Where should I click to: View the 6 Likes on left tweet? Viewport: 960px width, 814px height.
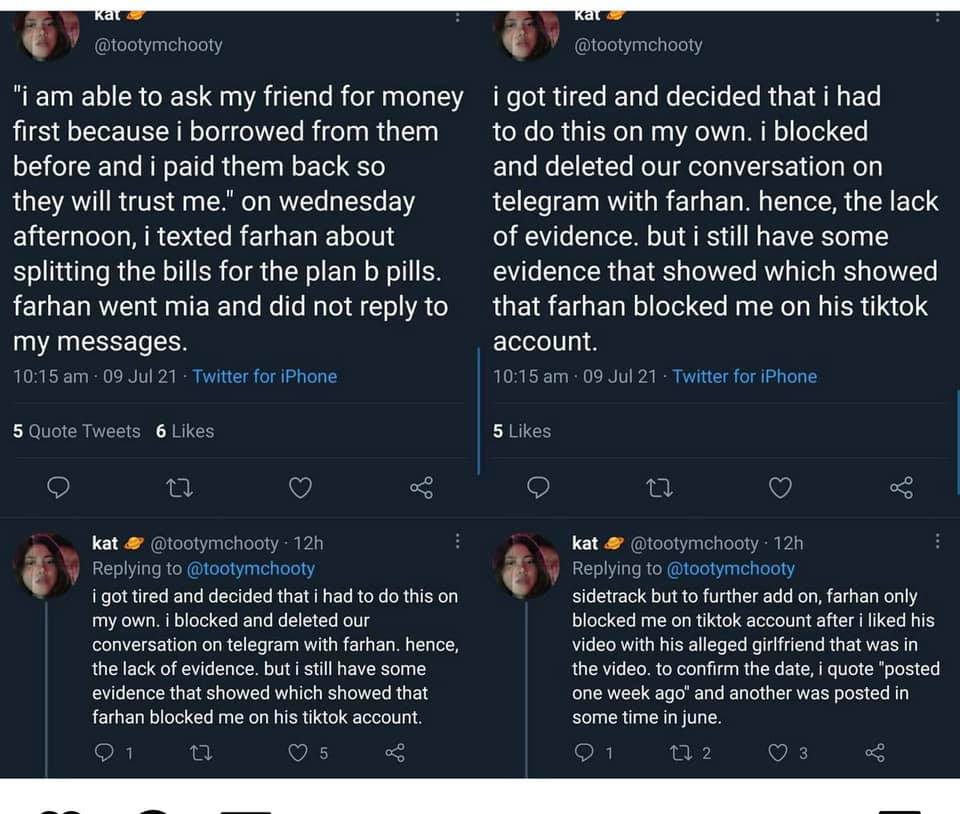point(185,431)
